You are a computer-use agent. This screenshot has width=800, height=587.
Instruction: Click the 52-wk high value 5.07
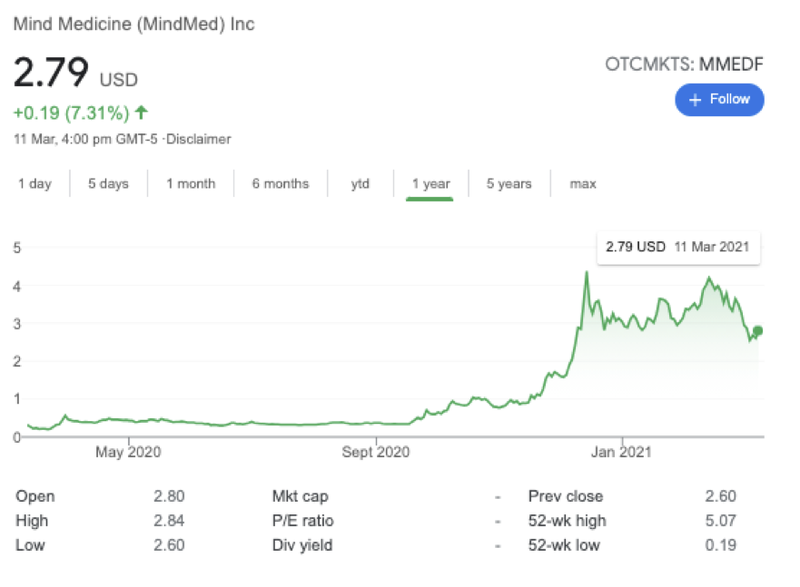(720, 521)
